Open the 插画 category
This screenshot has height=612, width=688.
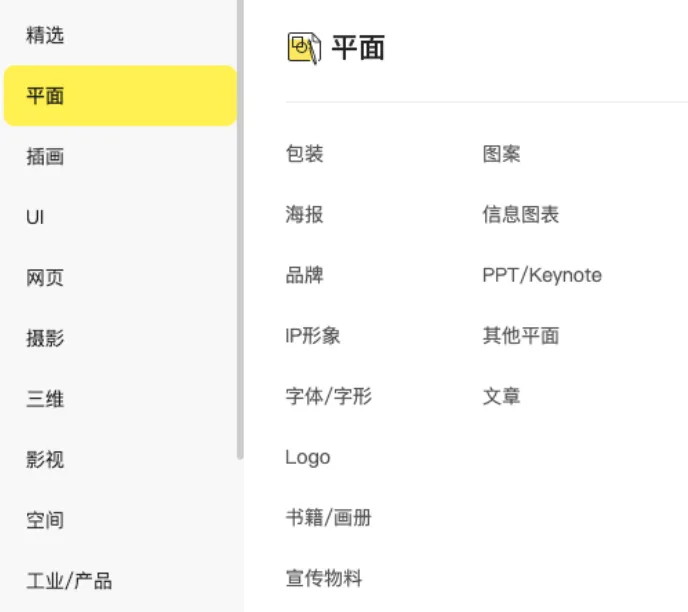tap(45, 157)
